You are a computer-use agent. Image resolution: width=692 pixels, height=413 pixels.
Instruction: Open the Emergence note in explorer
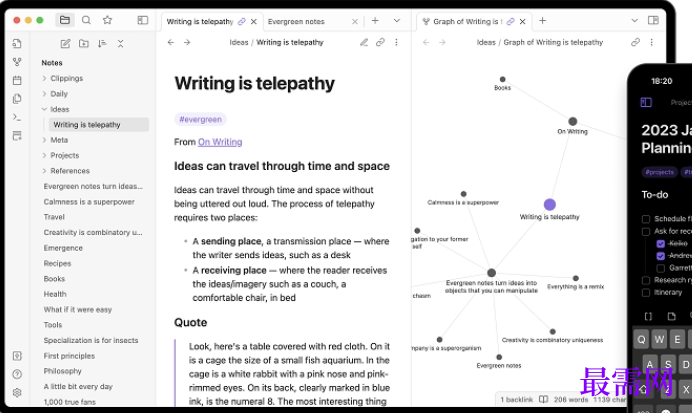pos(63,248)
